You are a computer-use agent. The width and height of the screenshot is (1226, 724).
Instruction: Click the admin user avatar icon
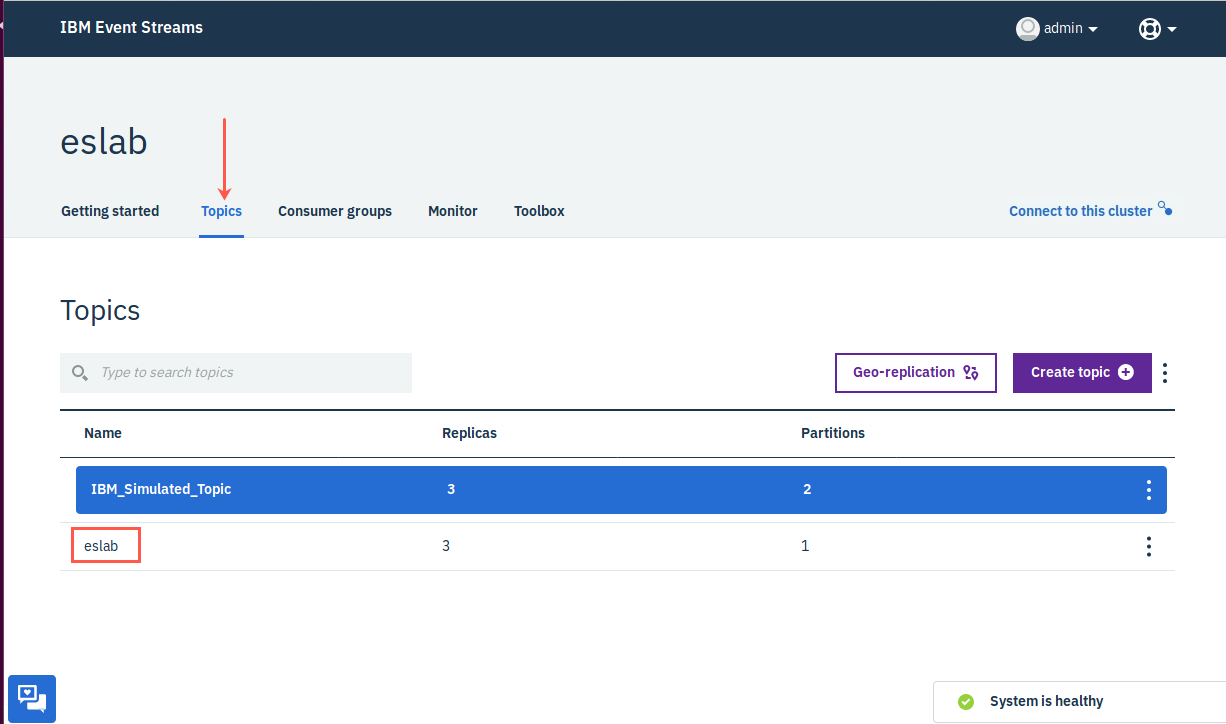1027,29
